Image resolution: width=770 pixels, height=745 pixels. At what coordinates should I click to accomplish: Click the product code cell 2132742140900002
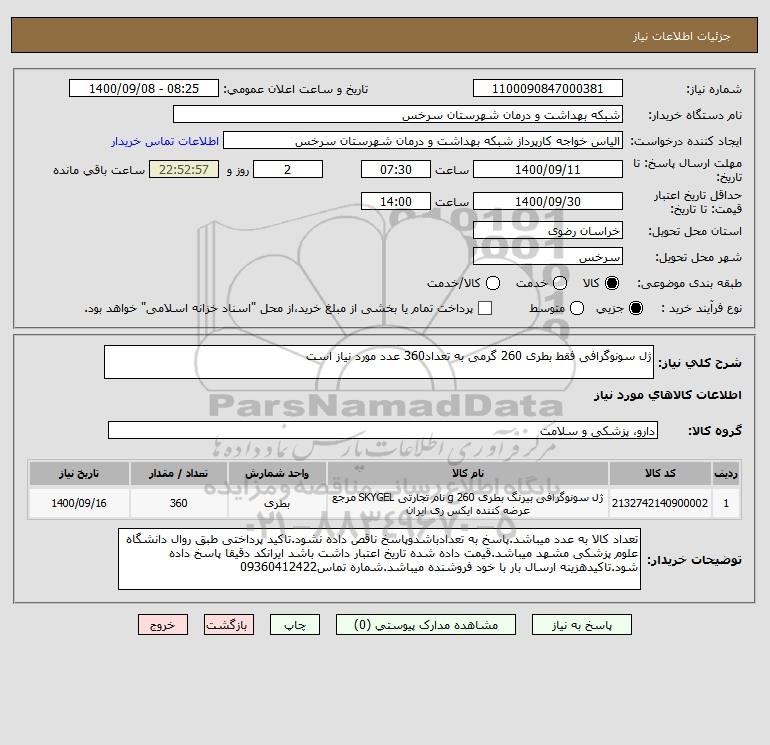click(660, 503)
